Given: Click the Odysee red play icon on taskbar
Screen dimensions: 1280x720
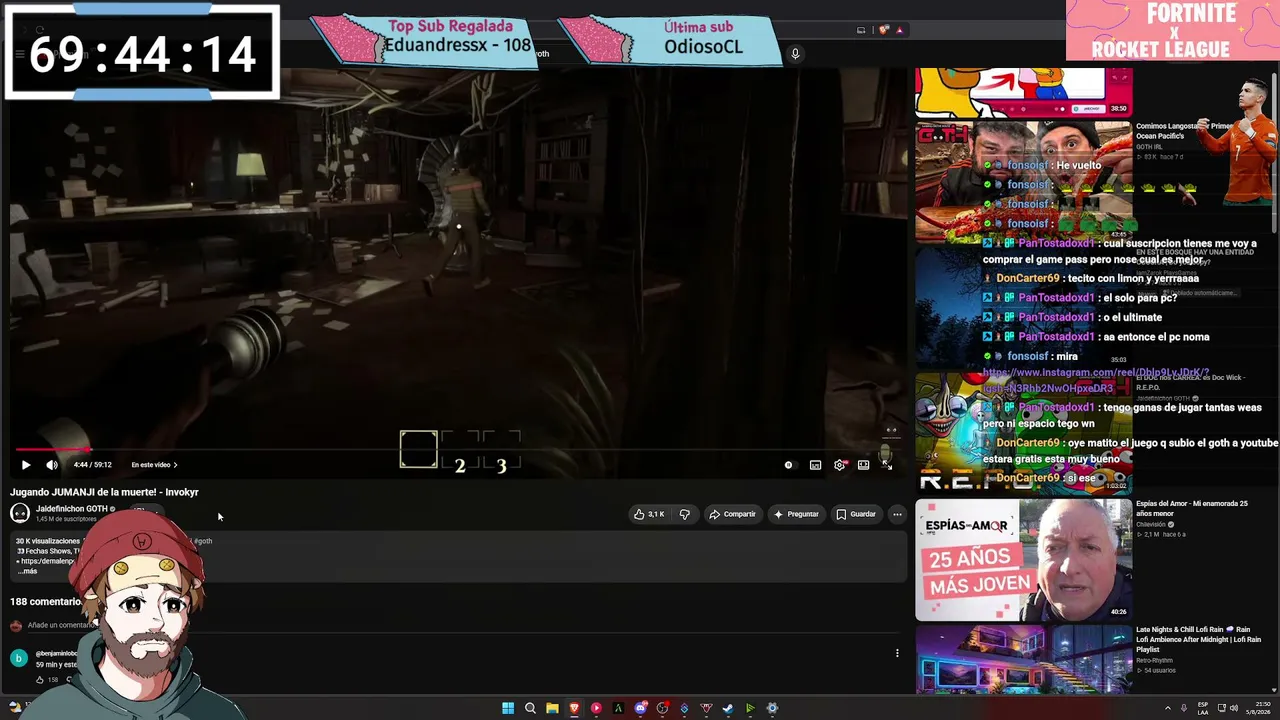Looking at the screenshot, I should tap(596, 708).
